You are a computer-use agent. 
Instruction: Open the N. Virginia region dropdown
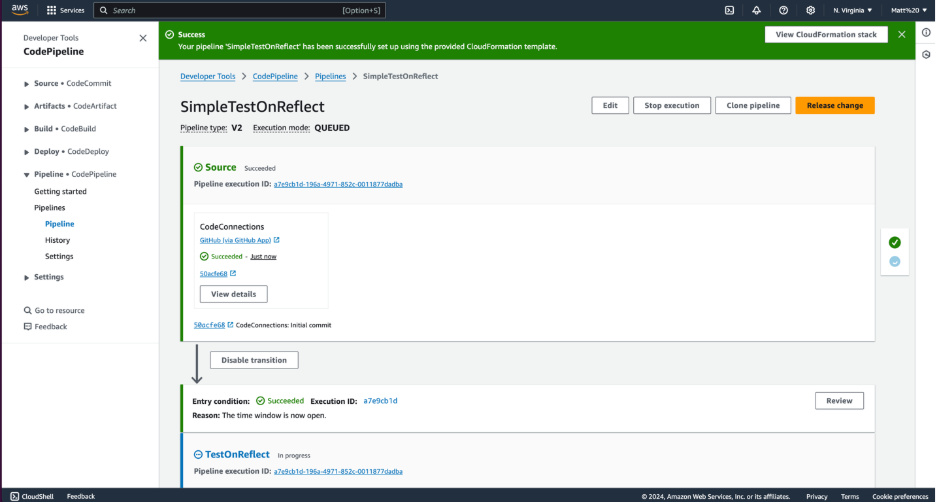pyautogui.click(x=852, y=10)
